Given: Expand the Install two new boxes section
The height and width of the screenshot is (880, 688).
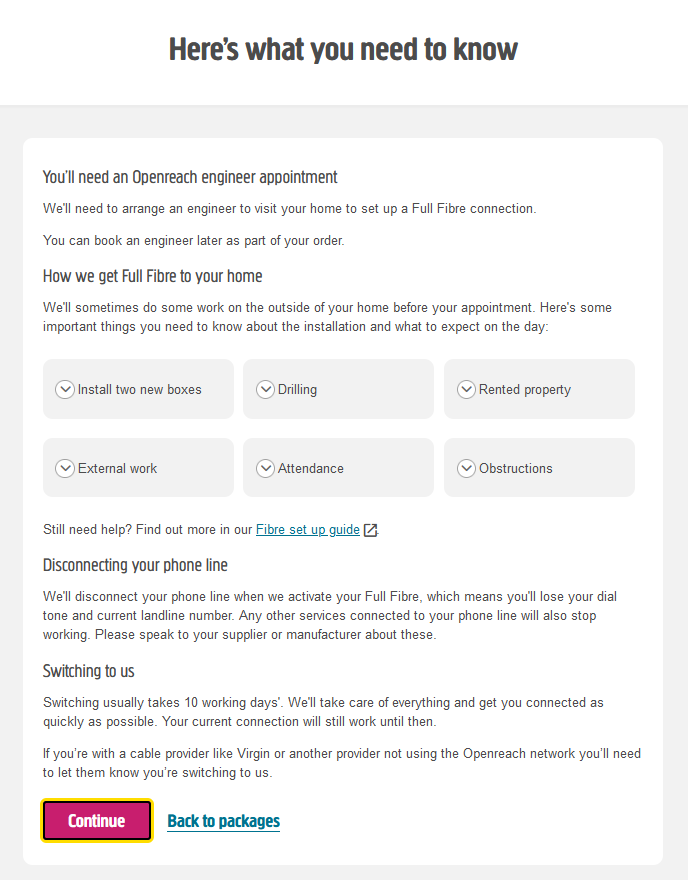Looking at the screenshot, I should click(139, 389).
